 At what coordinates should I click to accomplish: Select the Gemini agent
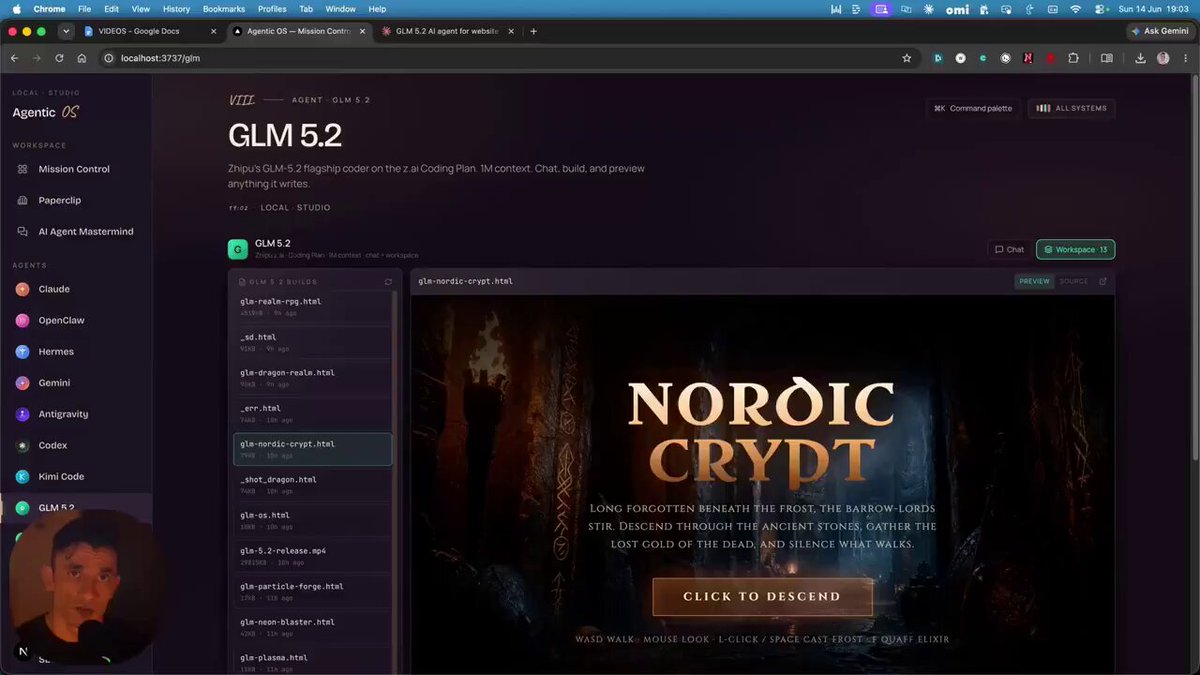[x=76, y=383]
